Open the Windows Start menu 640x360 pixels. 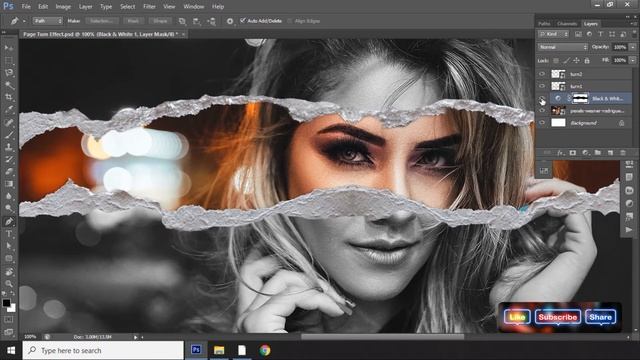click(x=11, y=350)
